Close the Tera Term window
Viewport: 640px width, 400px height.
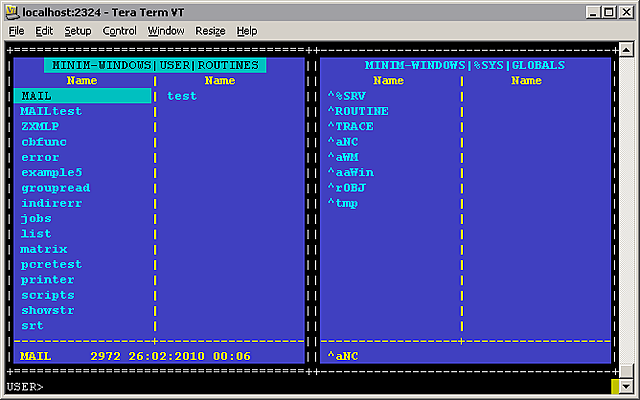[626, 12]
